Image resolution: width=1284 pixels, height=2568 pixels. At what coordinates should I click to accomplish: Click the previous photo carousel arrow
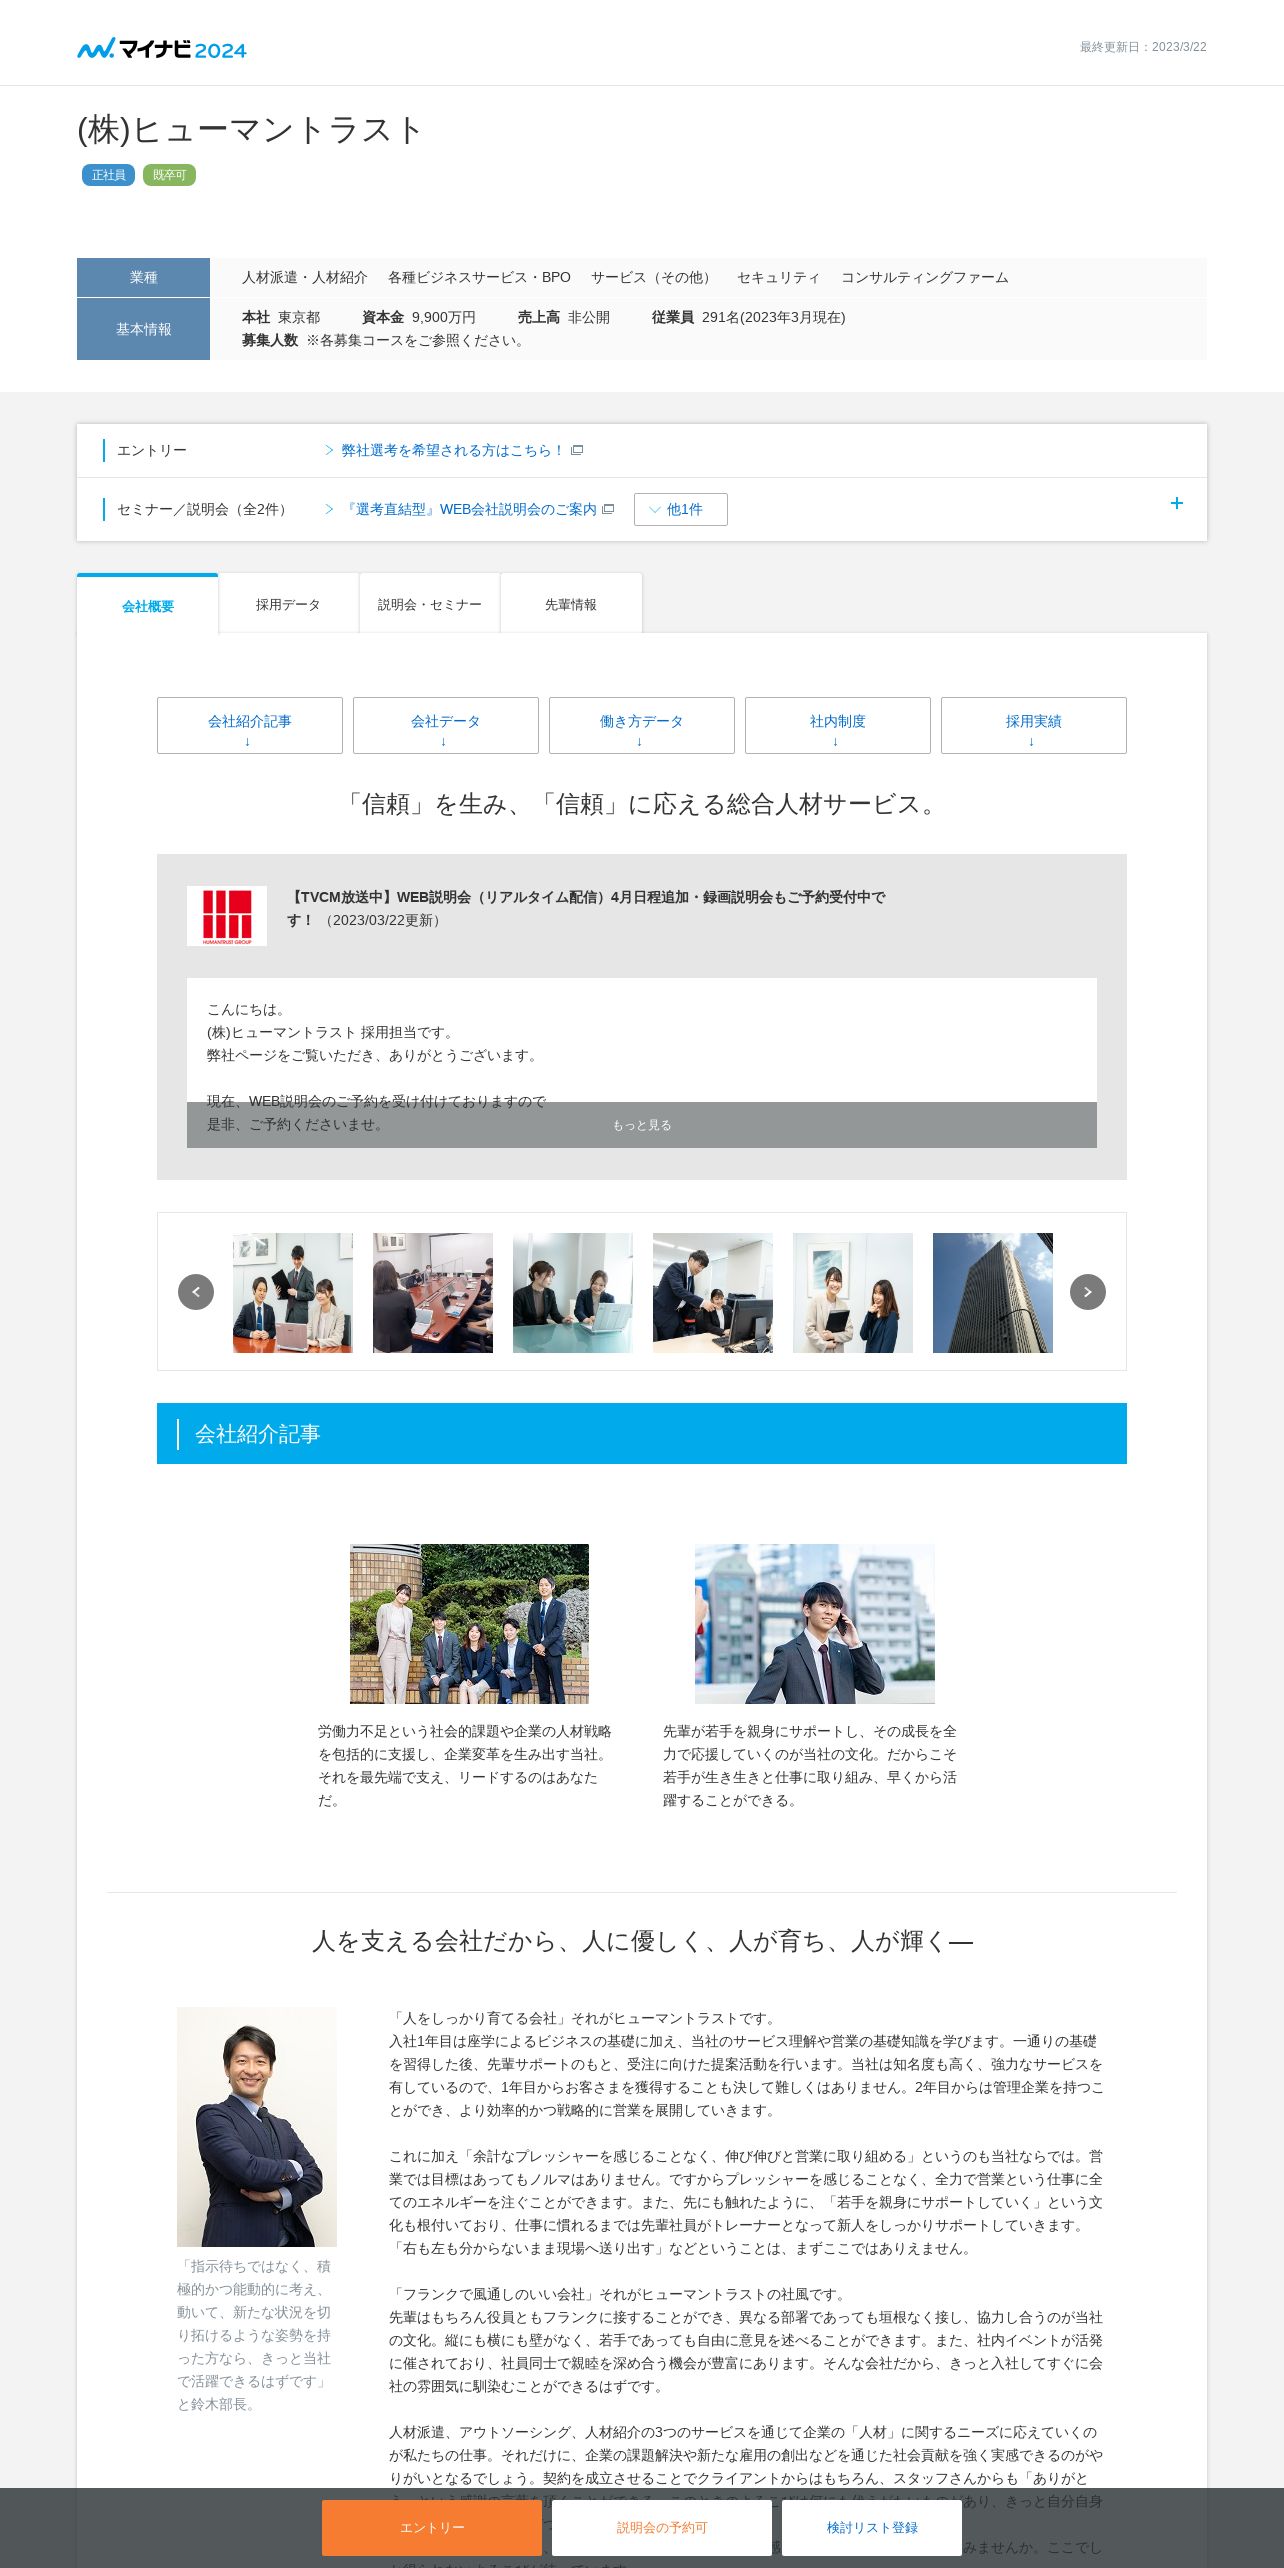(196, 1292)
